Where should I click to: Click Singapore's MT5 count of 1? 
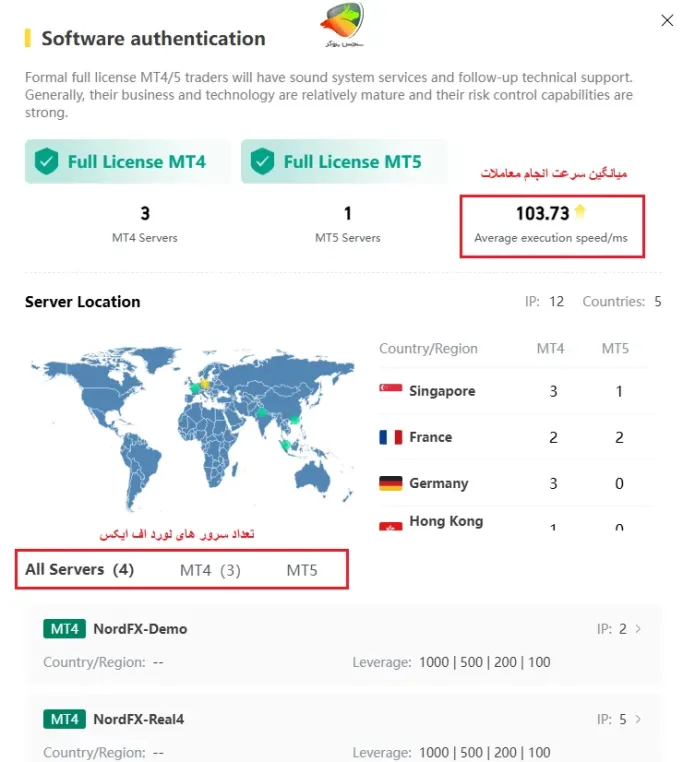619,391
